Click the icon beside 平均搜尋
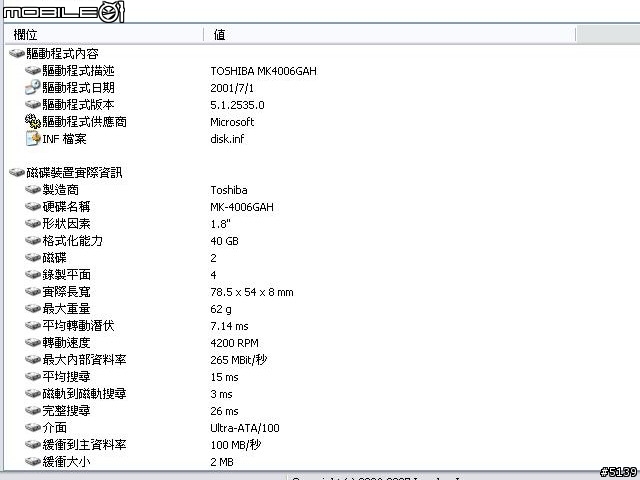The width and height of the screenshot is (640, 480). pyautogui.click(x=33, y=376)
